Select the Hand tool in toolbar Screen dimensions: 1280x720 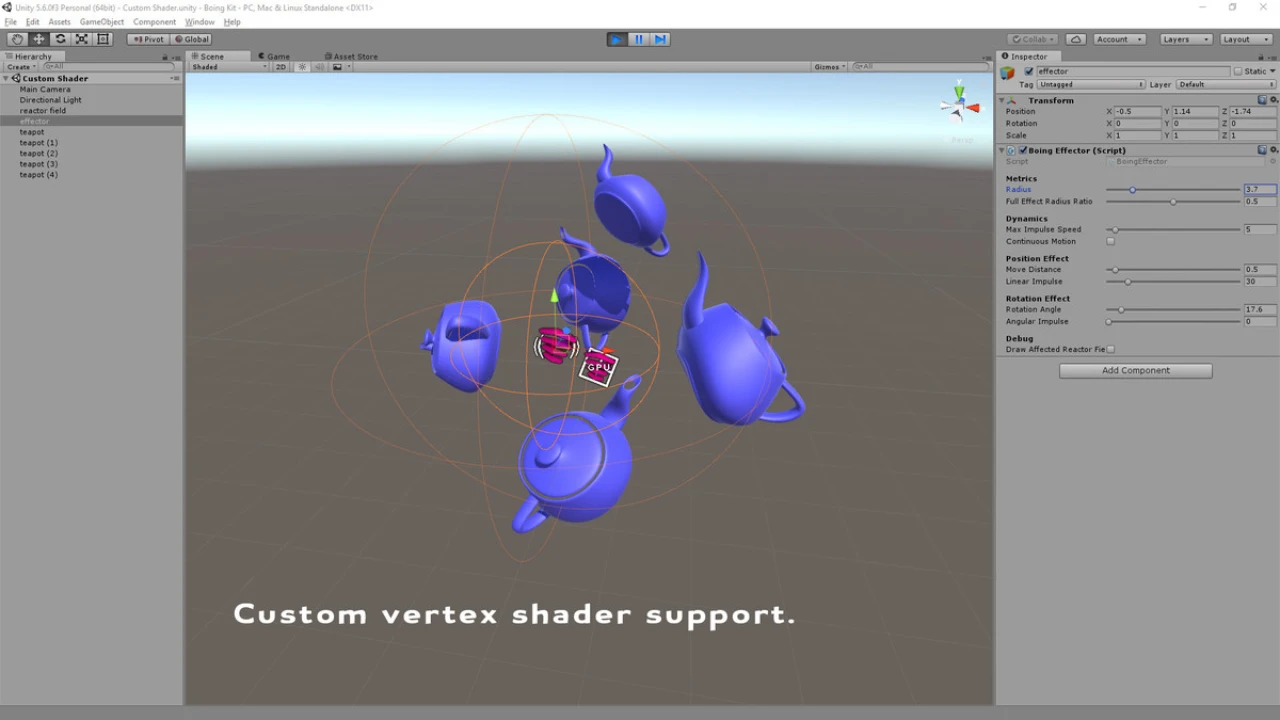pos(17,39)
